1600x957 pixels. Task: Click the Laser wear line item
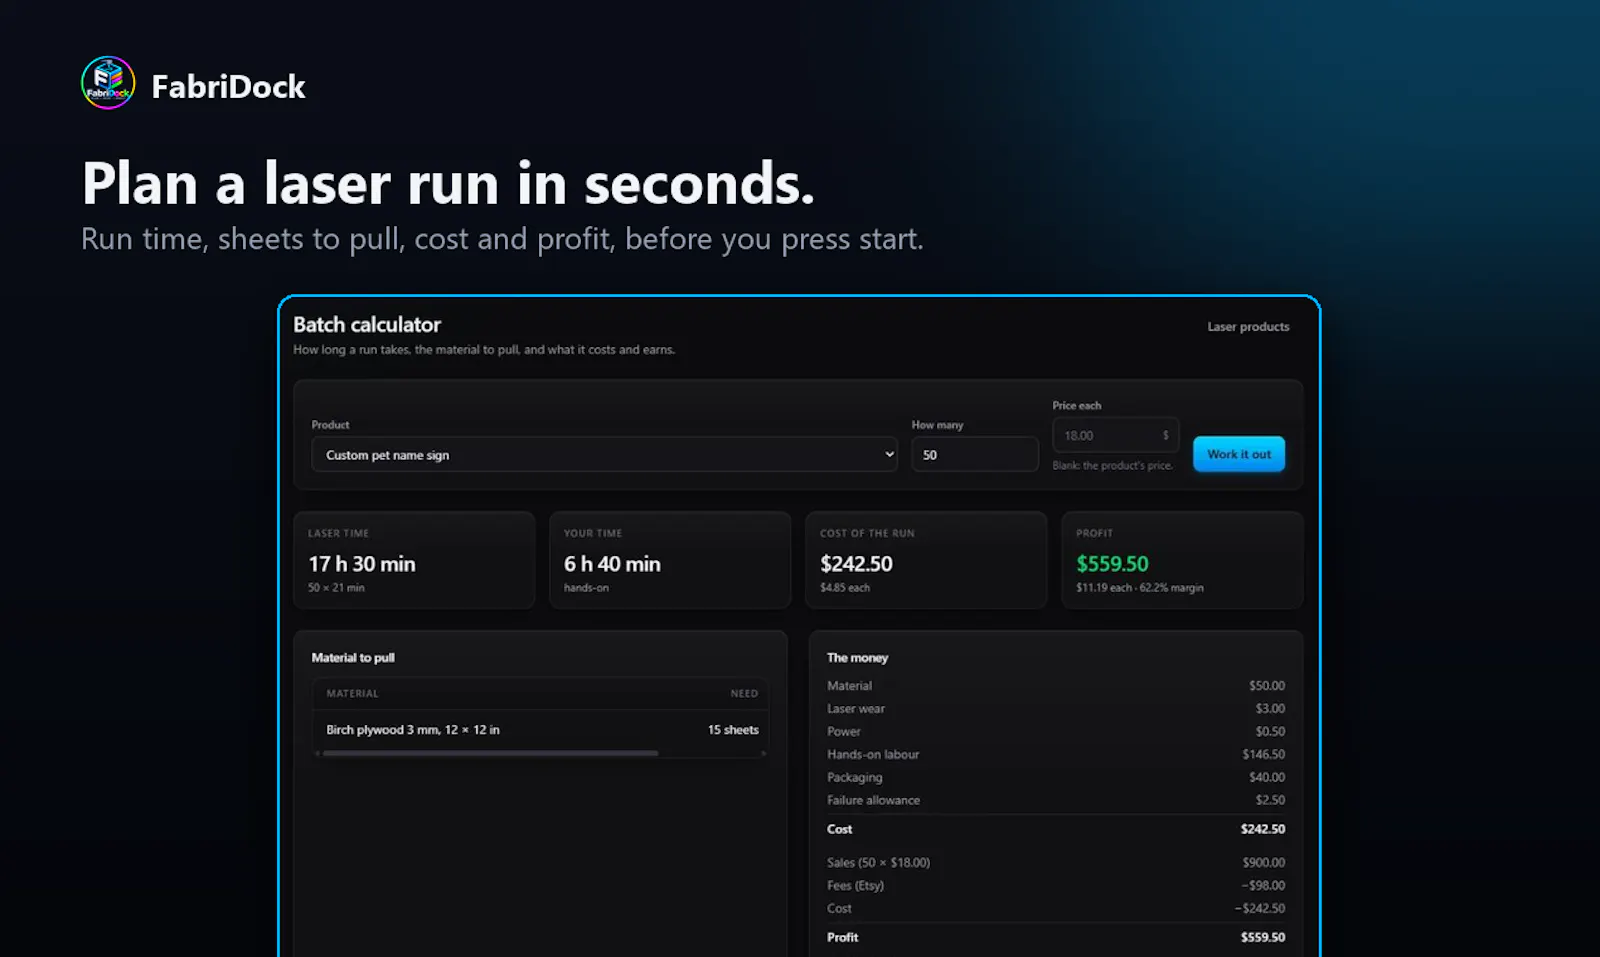[1055, 708]
